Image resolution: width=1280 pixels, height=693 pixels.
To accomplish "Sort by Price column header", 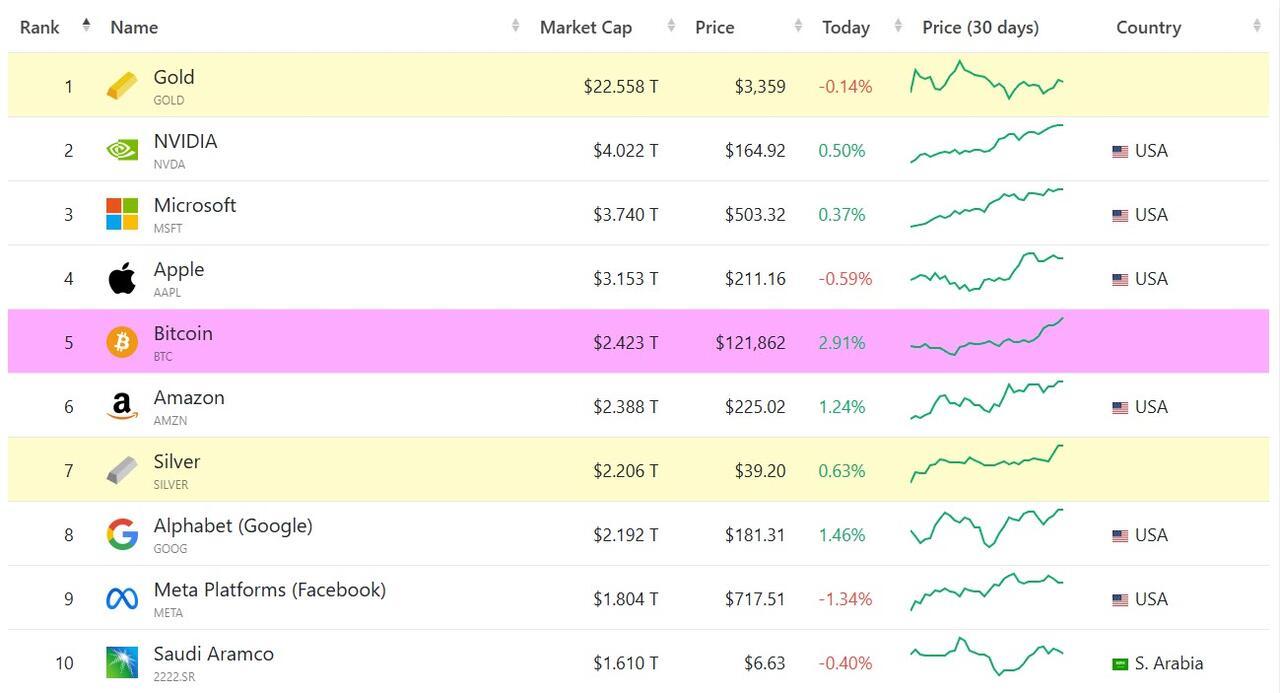I will (714, 28).
